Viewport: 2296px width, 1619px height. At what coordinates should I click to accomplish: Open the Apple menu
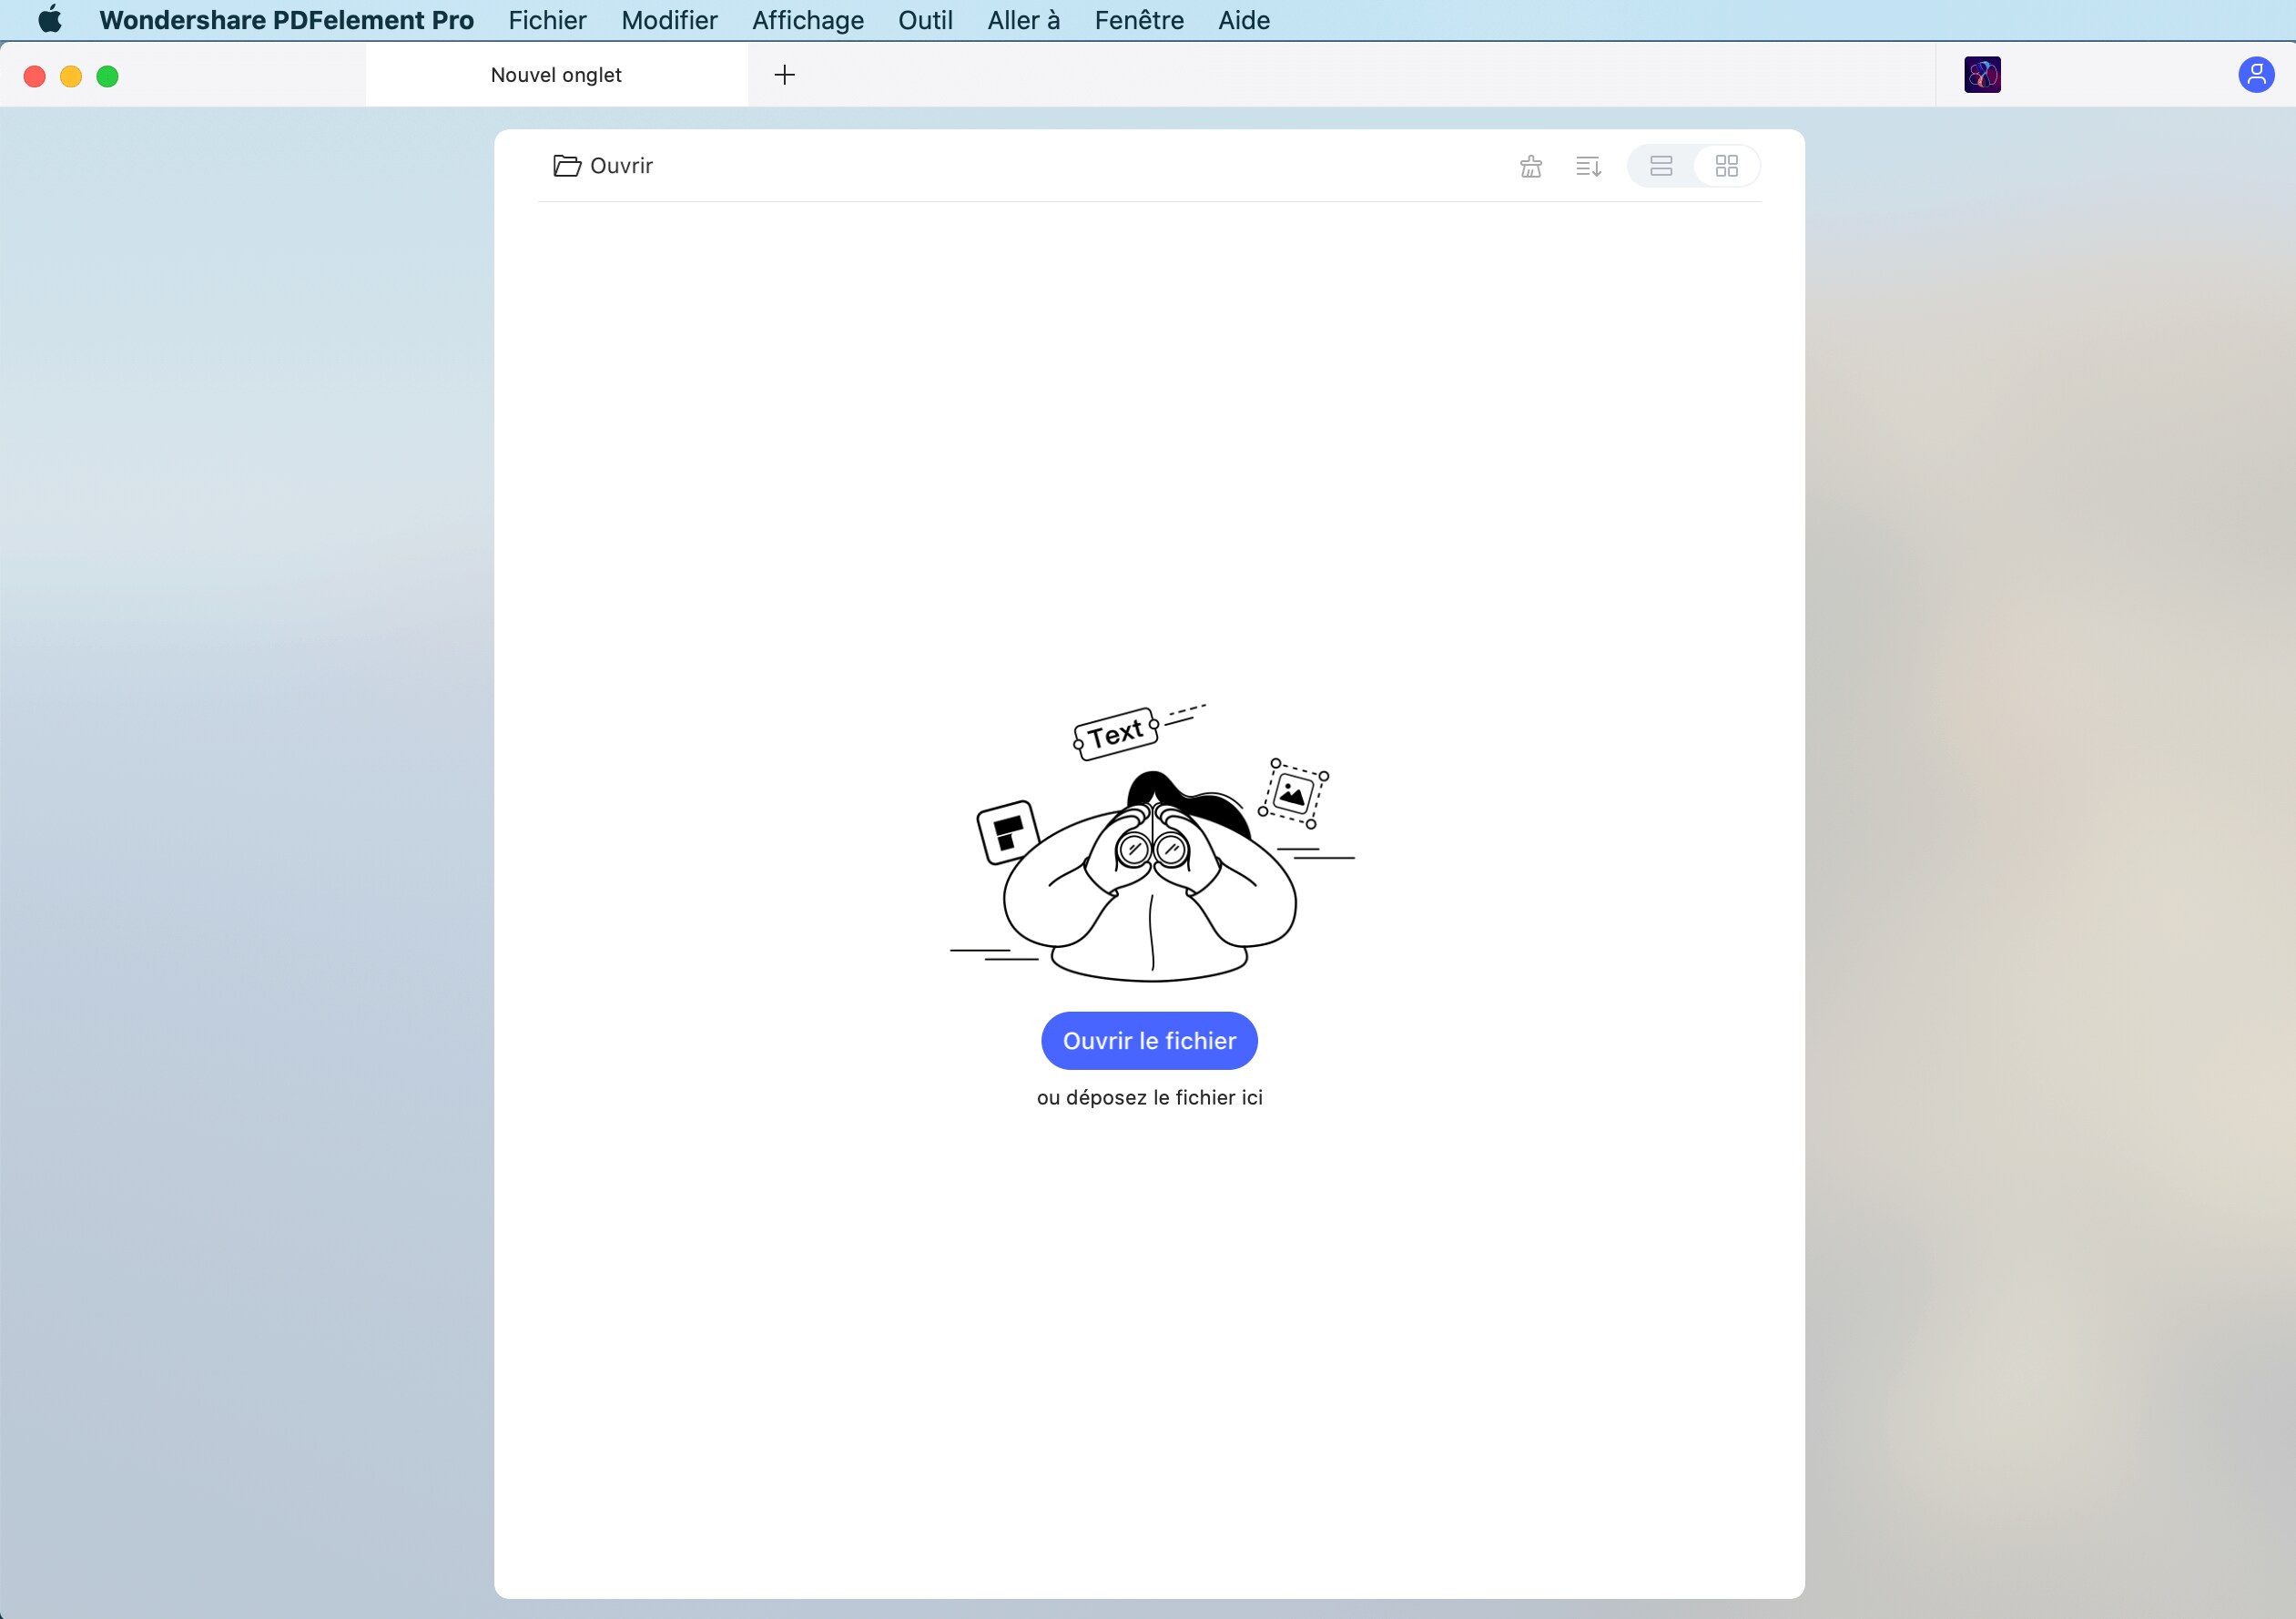pos(49,20)
